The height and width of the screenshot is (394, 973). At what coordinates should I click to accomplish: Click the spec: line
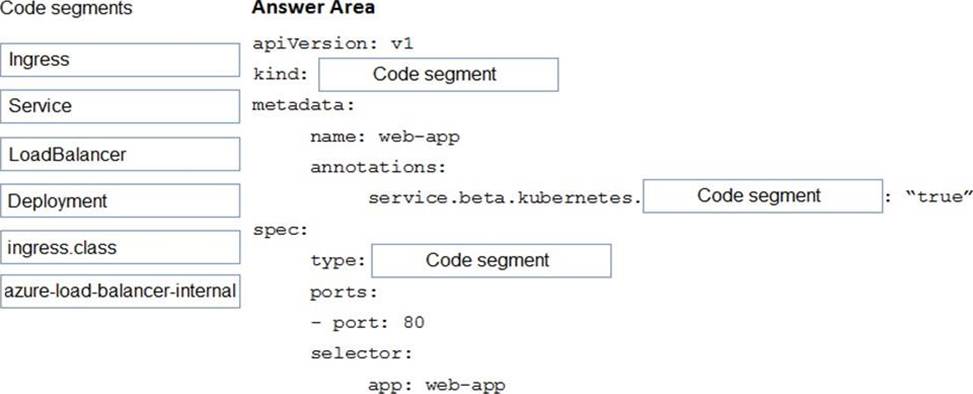click(280, 231)
